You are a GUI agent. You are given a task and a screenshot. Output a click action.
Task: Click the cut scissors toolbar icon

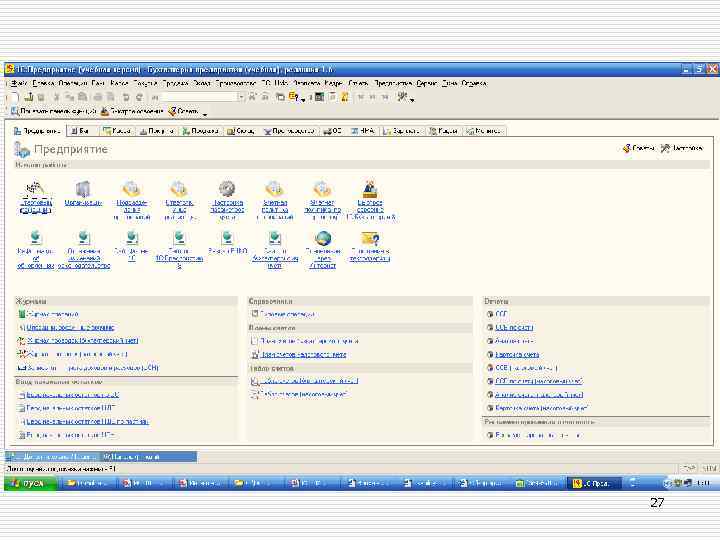click(x=56, y=97)
